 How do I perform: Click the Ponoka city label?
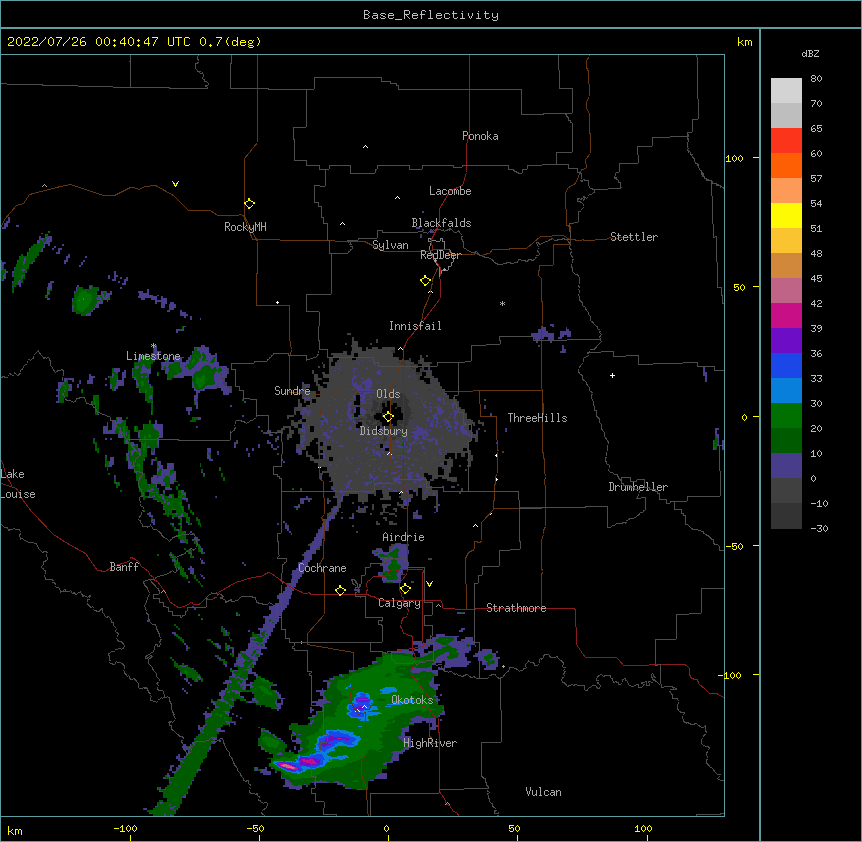coord(480,136)
